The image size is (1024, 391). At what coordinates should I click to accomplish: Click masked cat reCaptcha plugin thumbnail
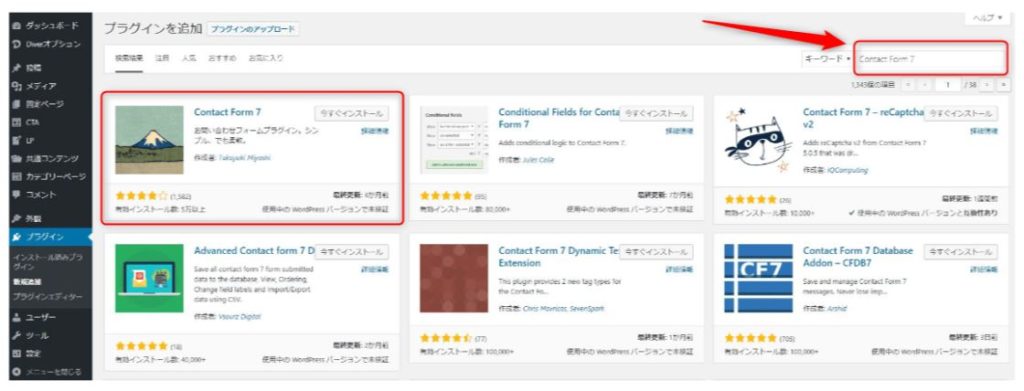click(x=758, y=140)
